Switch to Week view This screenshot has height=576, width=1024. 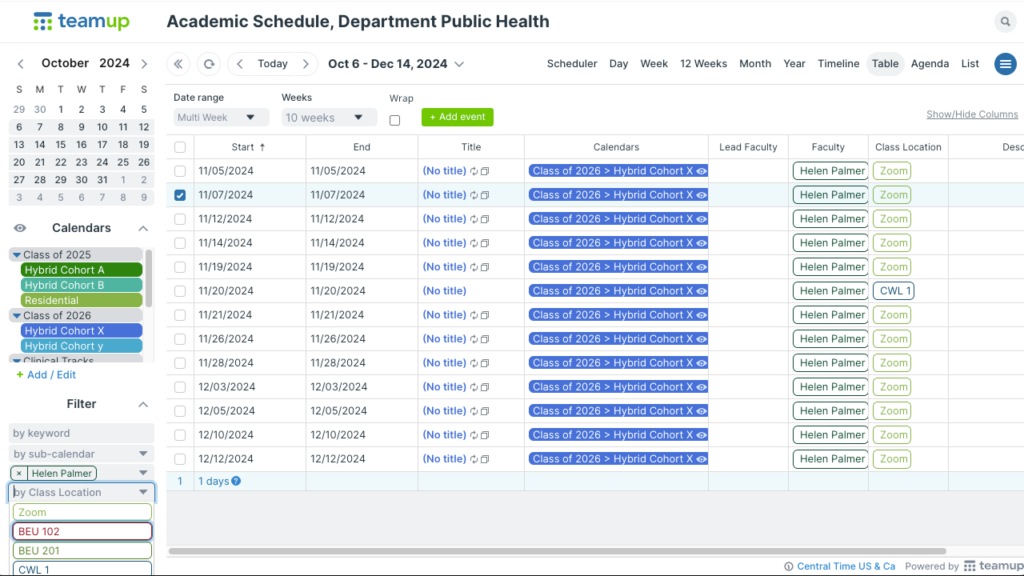pos(654,64)
